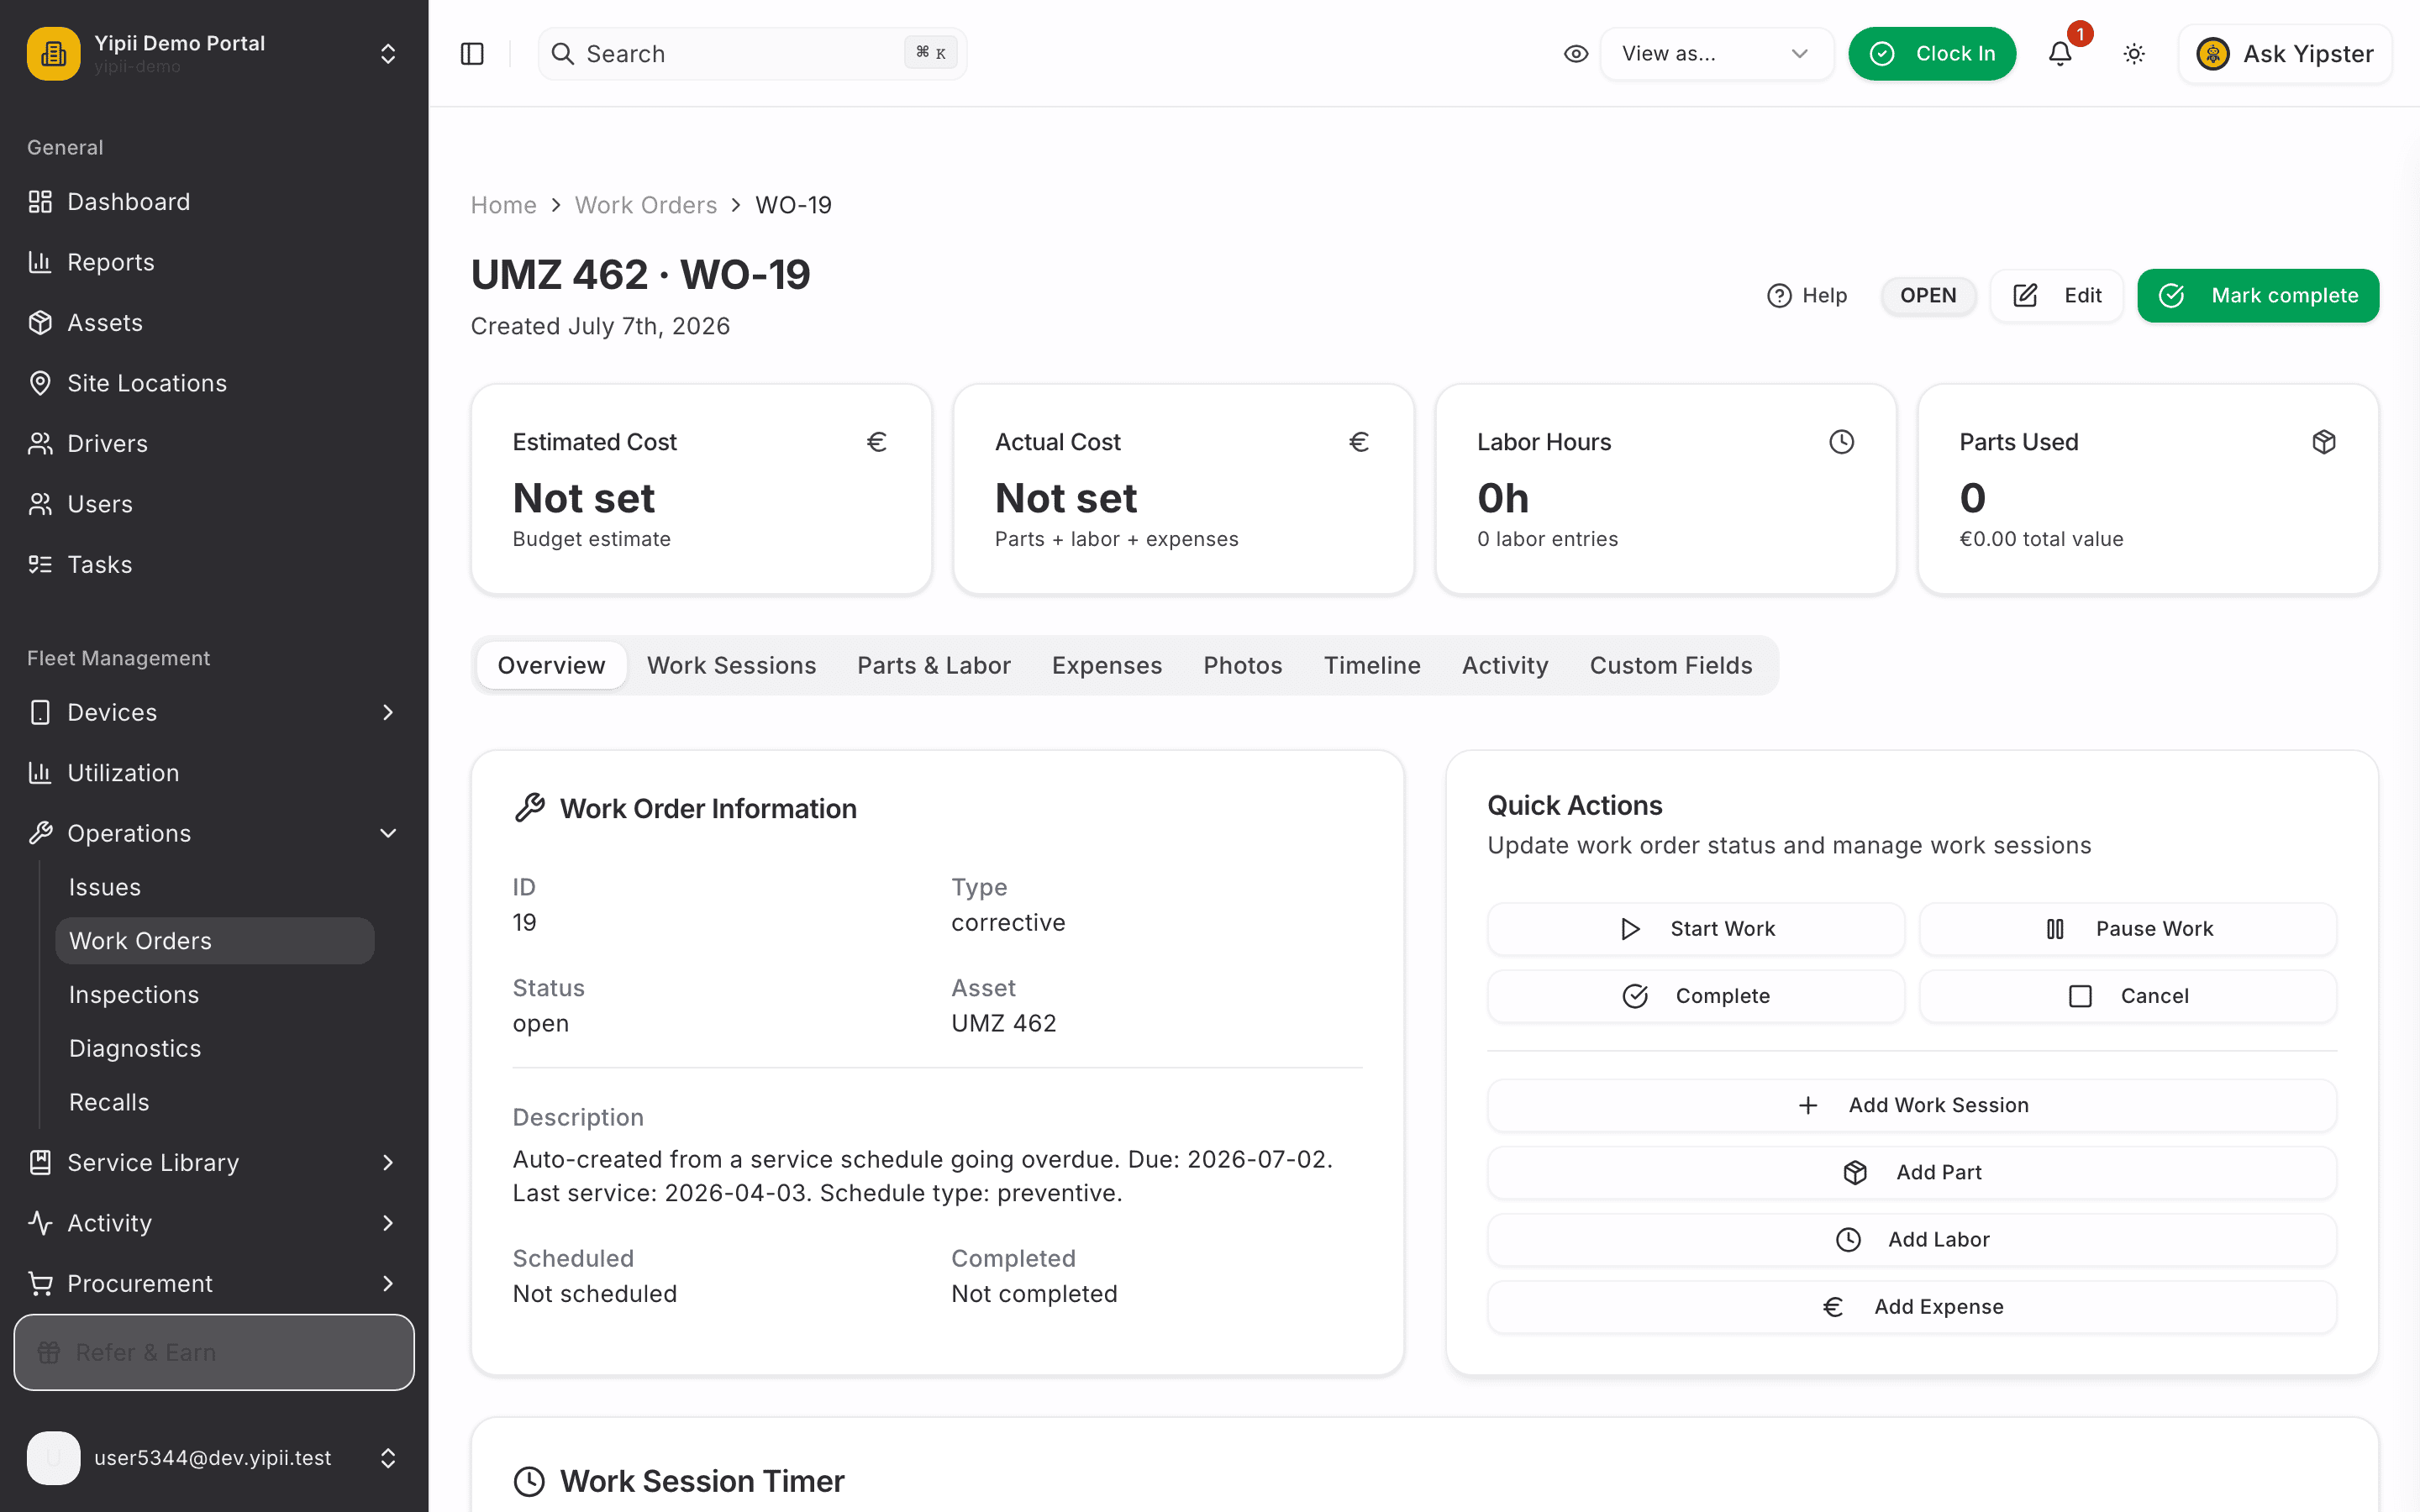2420x1512 pixels.
Task: Click the Edit button
Action: point(2056,296)
